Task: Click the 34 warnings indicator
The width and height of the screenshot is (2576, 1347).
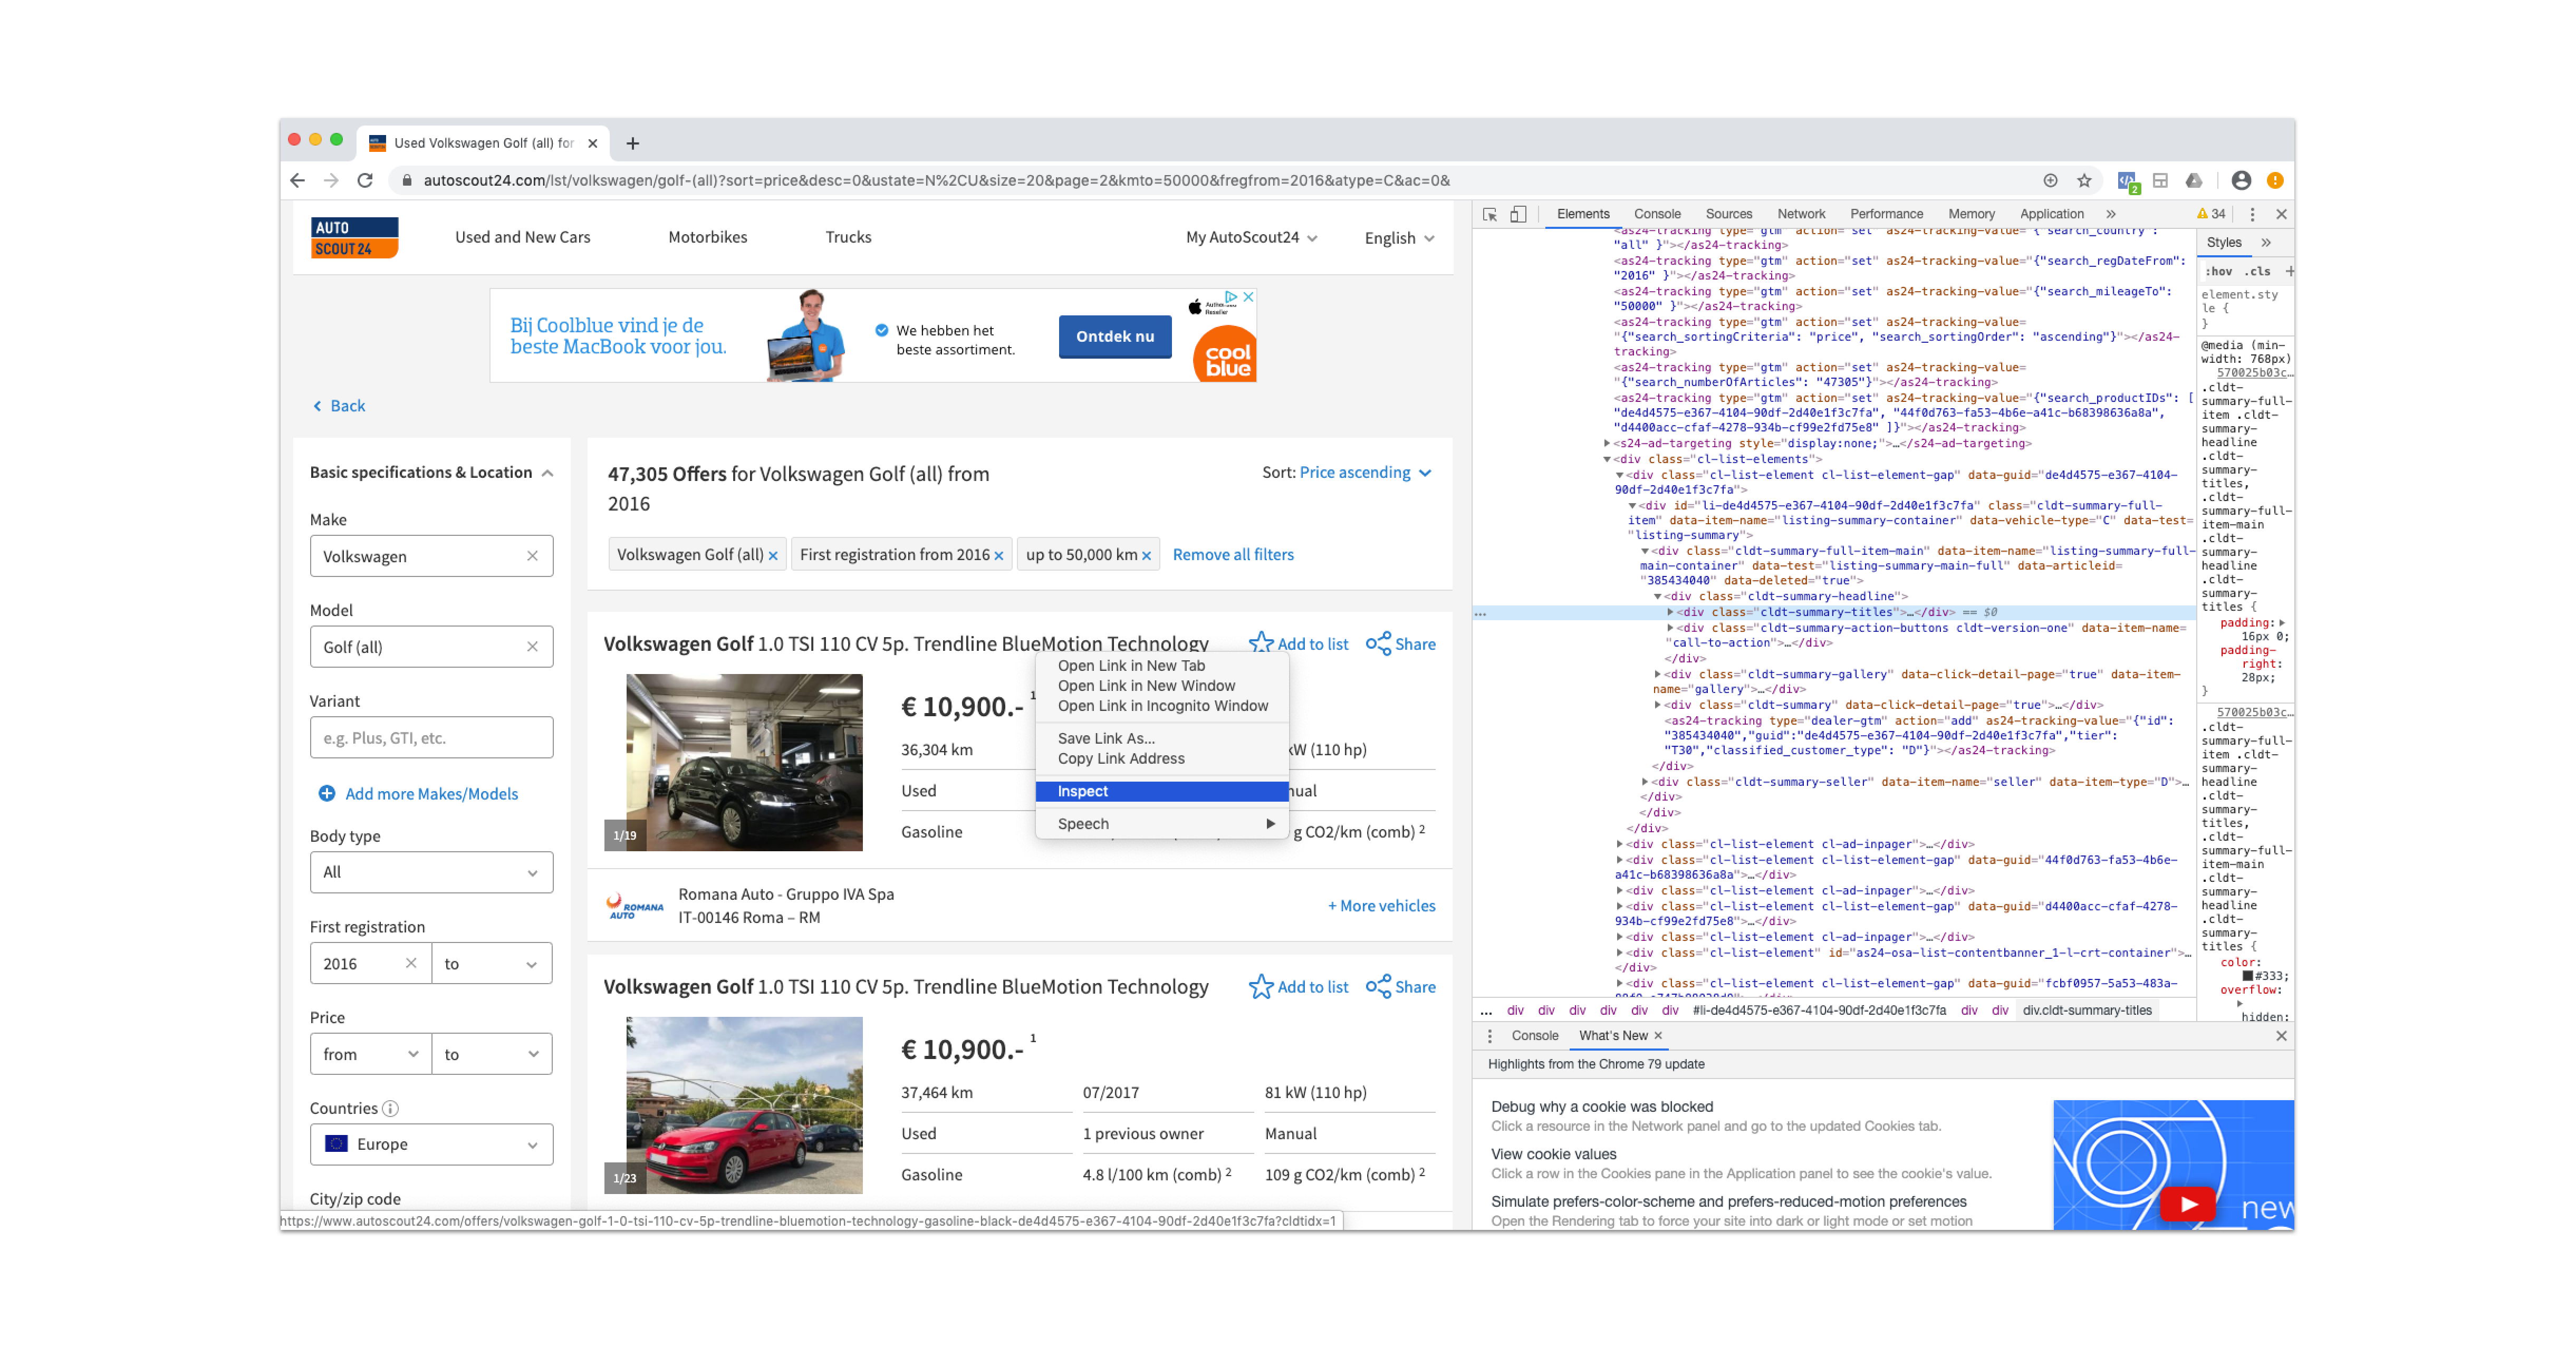Action: (x=2211, y=214)
